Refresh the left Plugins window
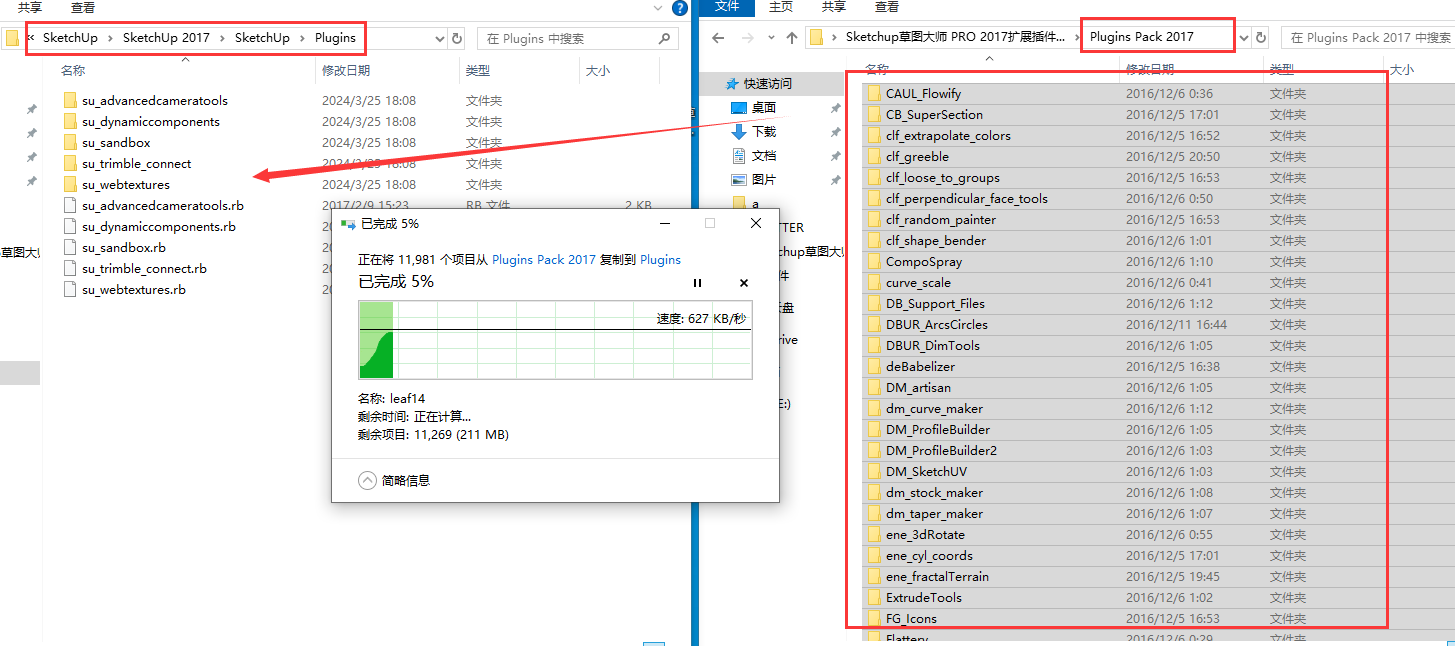Screen dimensions: 1455x646 457,38
